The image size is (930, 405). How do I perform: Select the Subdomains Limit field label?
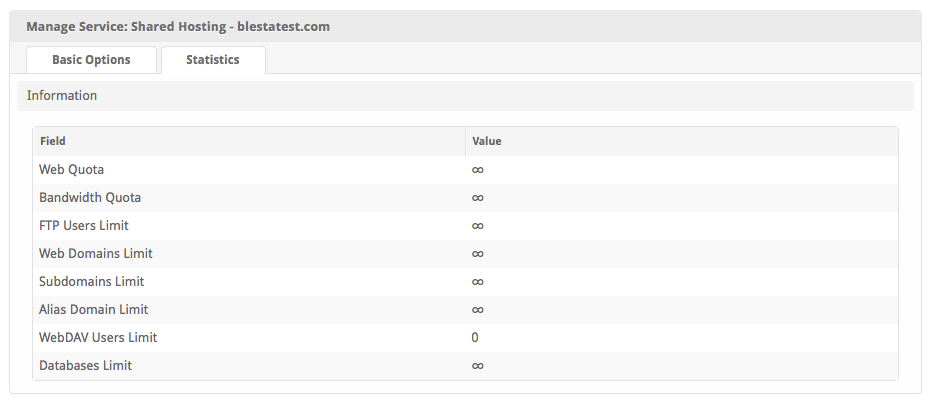[x=91, y=282]
